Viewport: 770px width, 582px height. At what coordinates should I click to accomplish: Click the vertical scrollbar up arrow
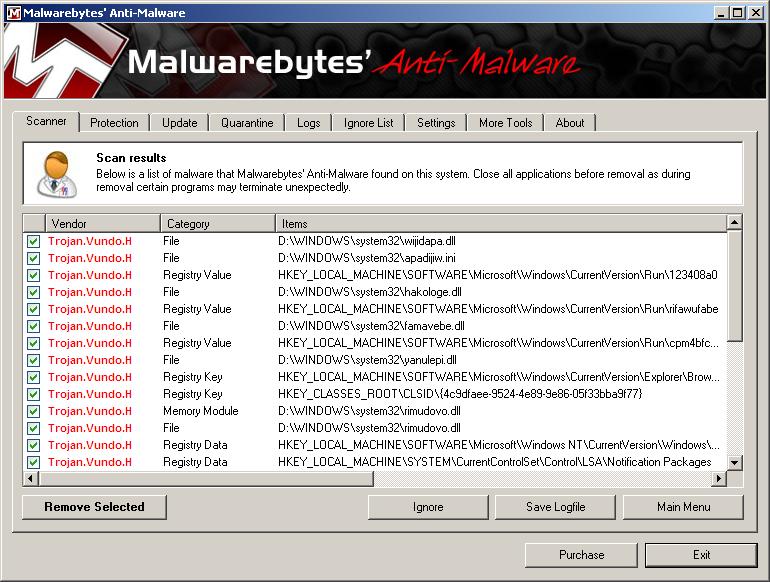coord(734,222)
